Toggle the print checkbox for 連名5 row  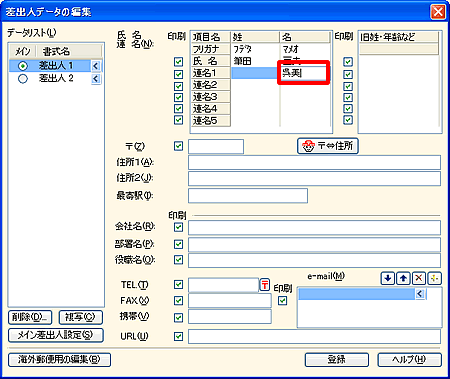179,120
